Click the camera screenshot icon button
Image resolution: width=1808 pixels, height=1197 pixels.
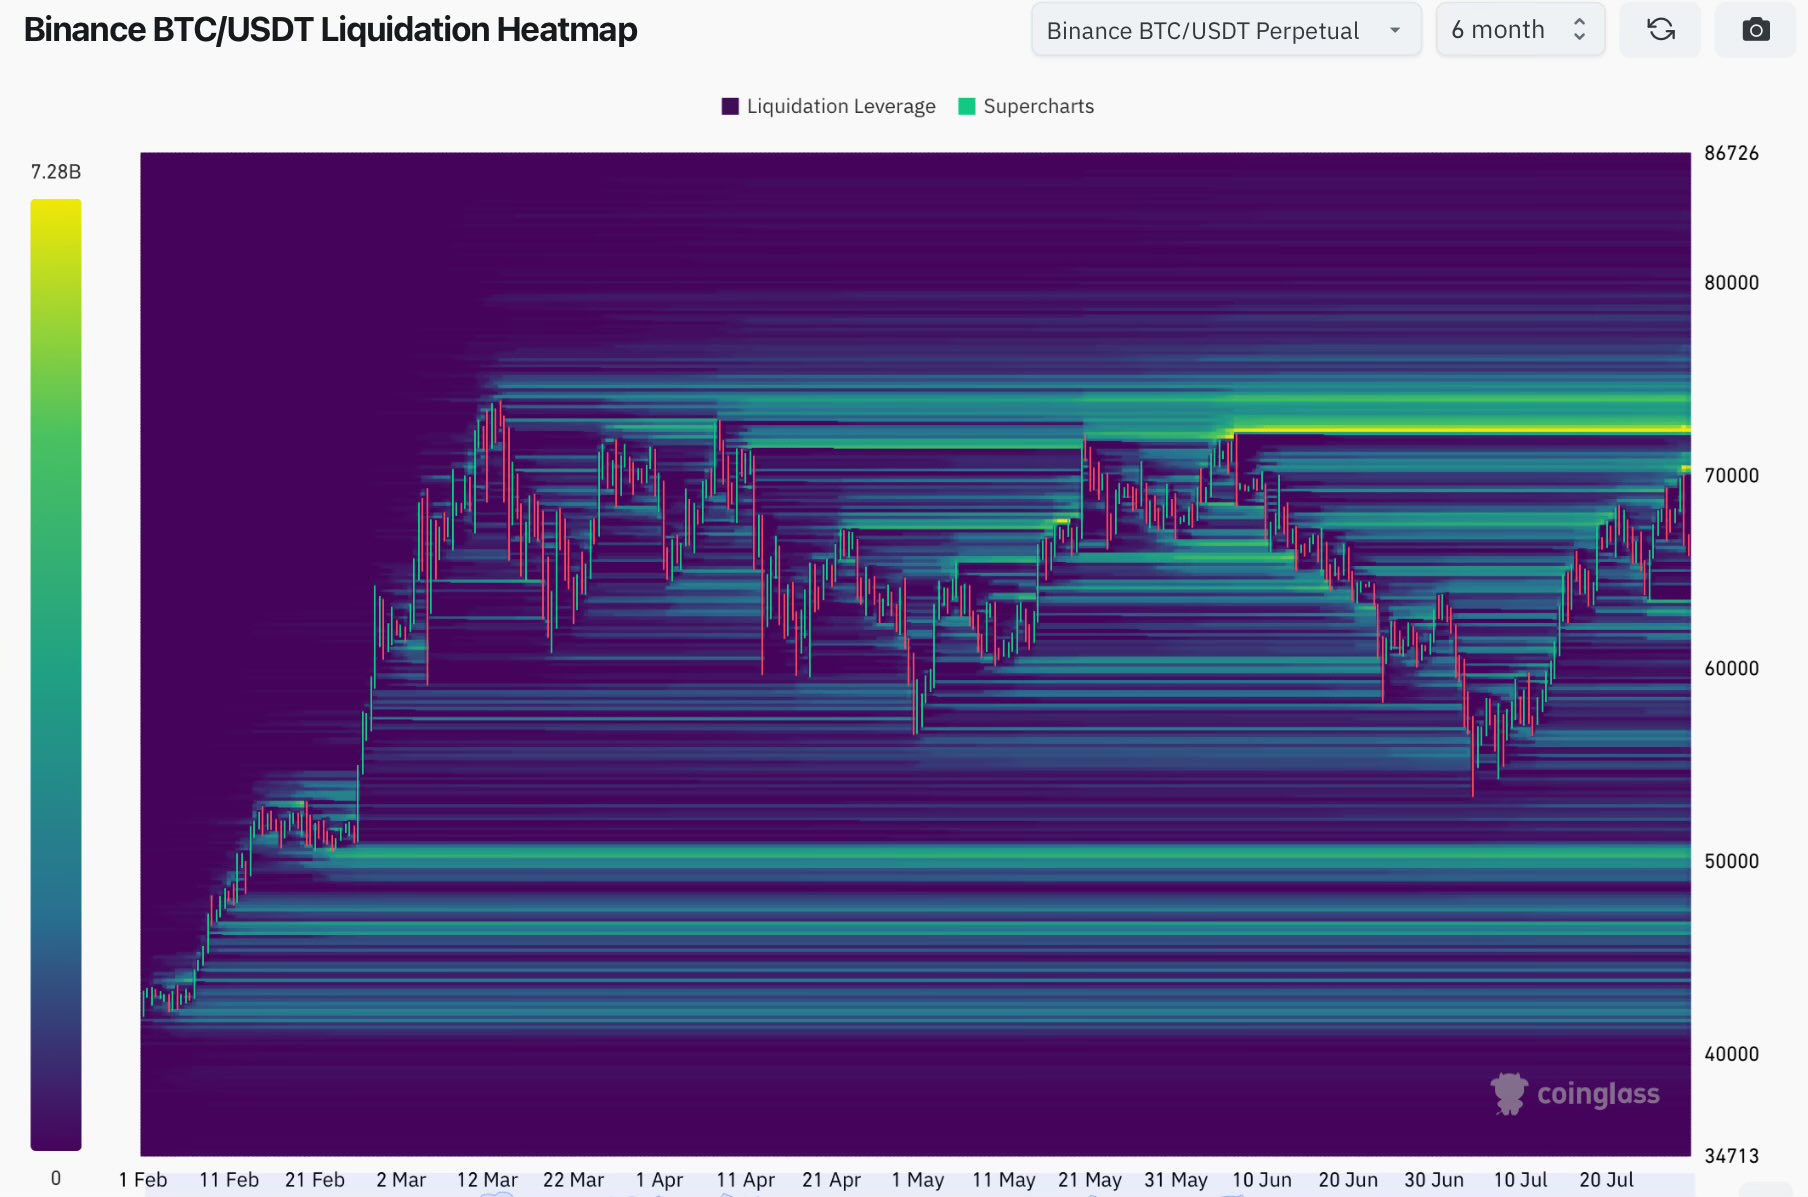pyautogui.click(x=1755, y=30)
